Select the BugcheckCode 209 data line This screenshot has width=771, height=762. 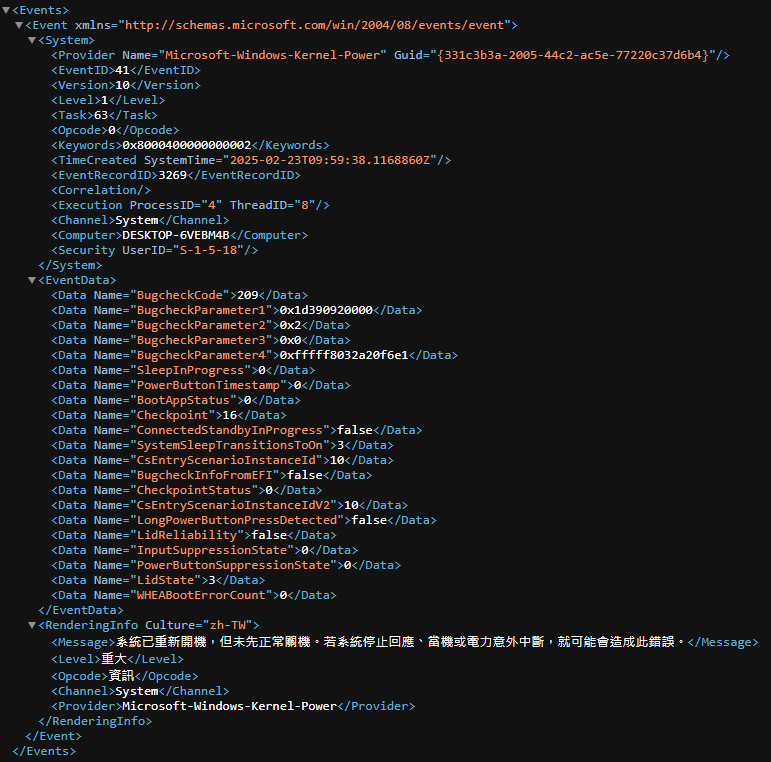[179, 295]
